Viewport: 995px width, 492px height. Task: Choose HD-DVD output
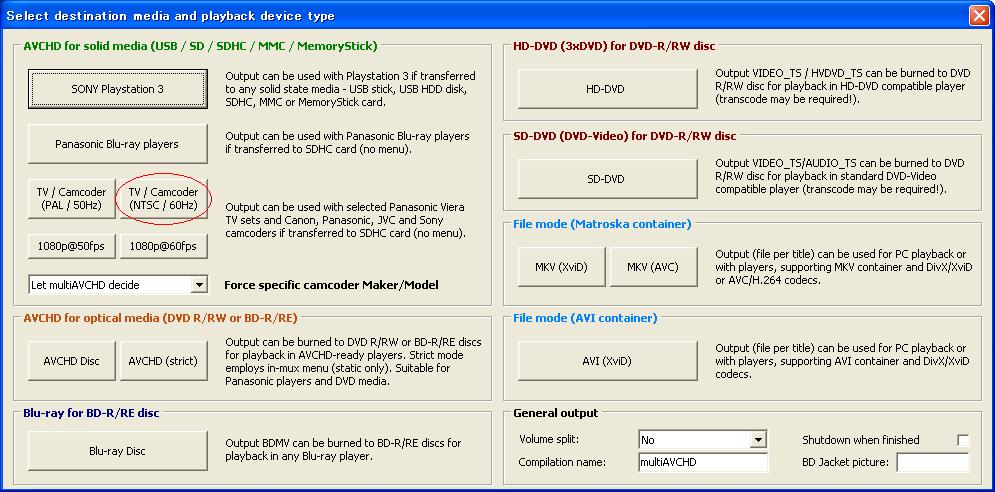click(605, 89)
